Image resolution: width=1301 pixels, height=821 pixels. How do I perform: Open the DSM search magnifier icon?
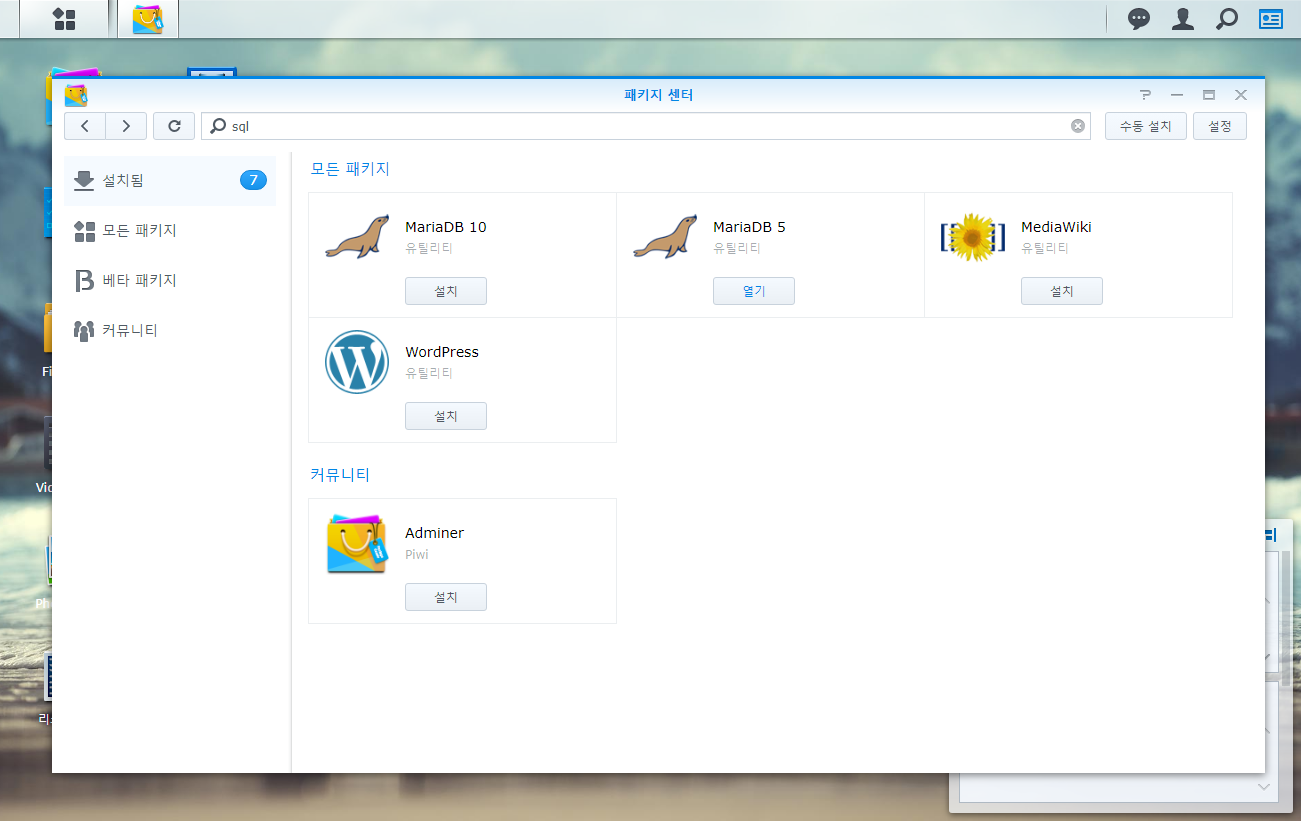pyautogui.click(x=1227, y=19)
